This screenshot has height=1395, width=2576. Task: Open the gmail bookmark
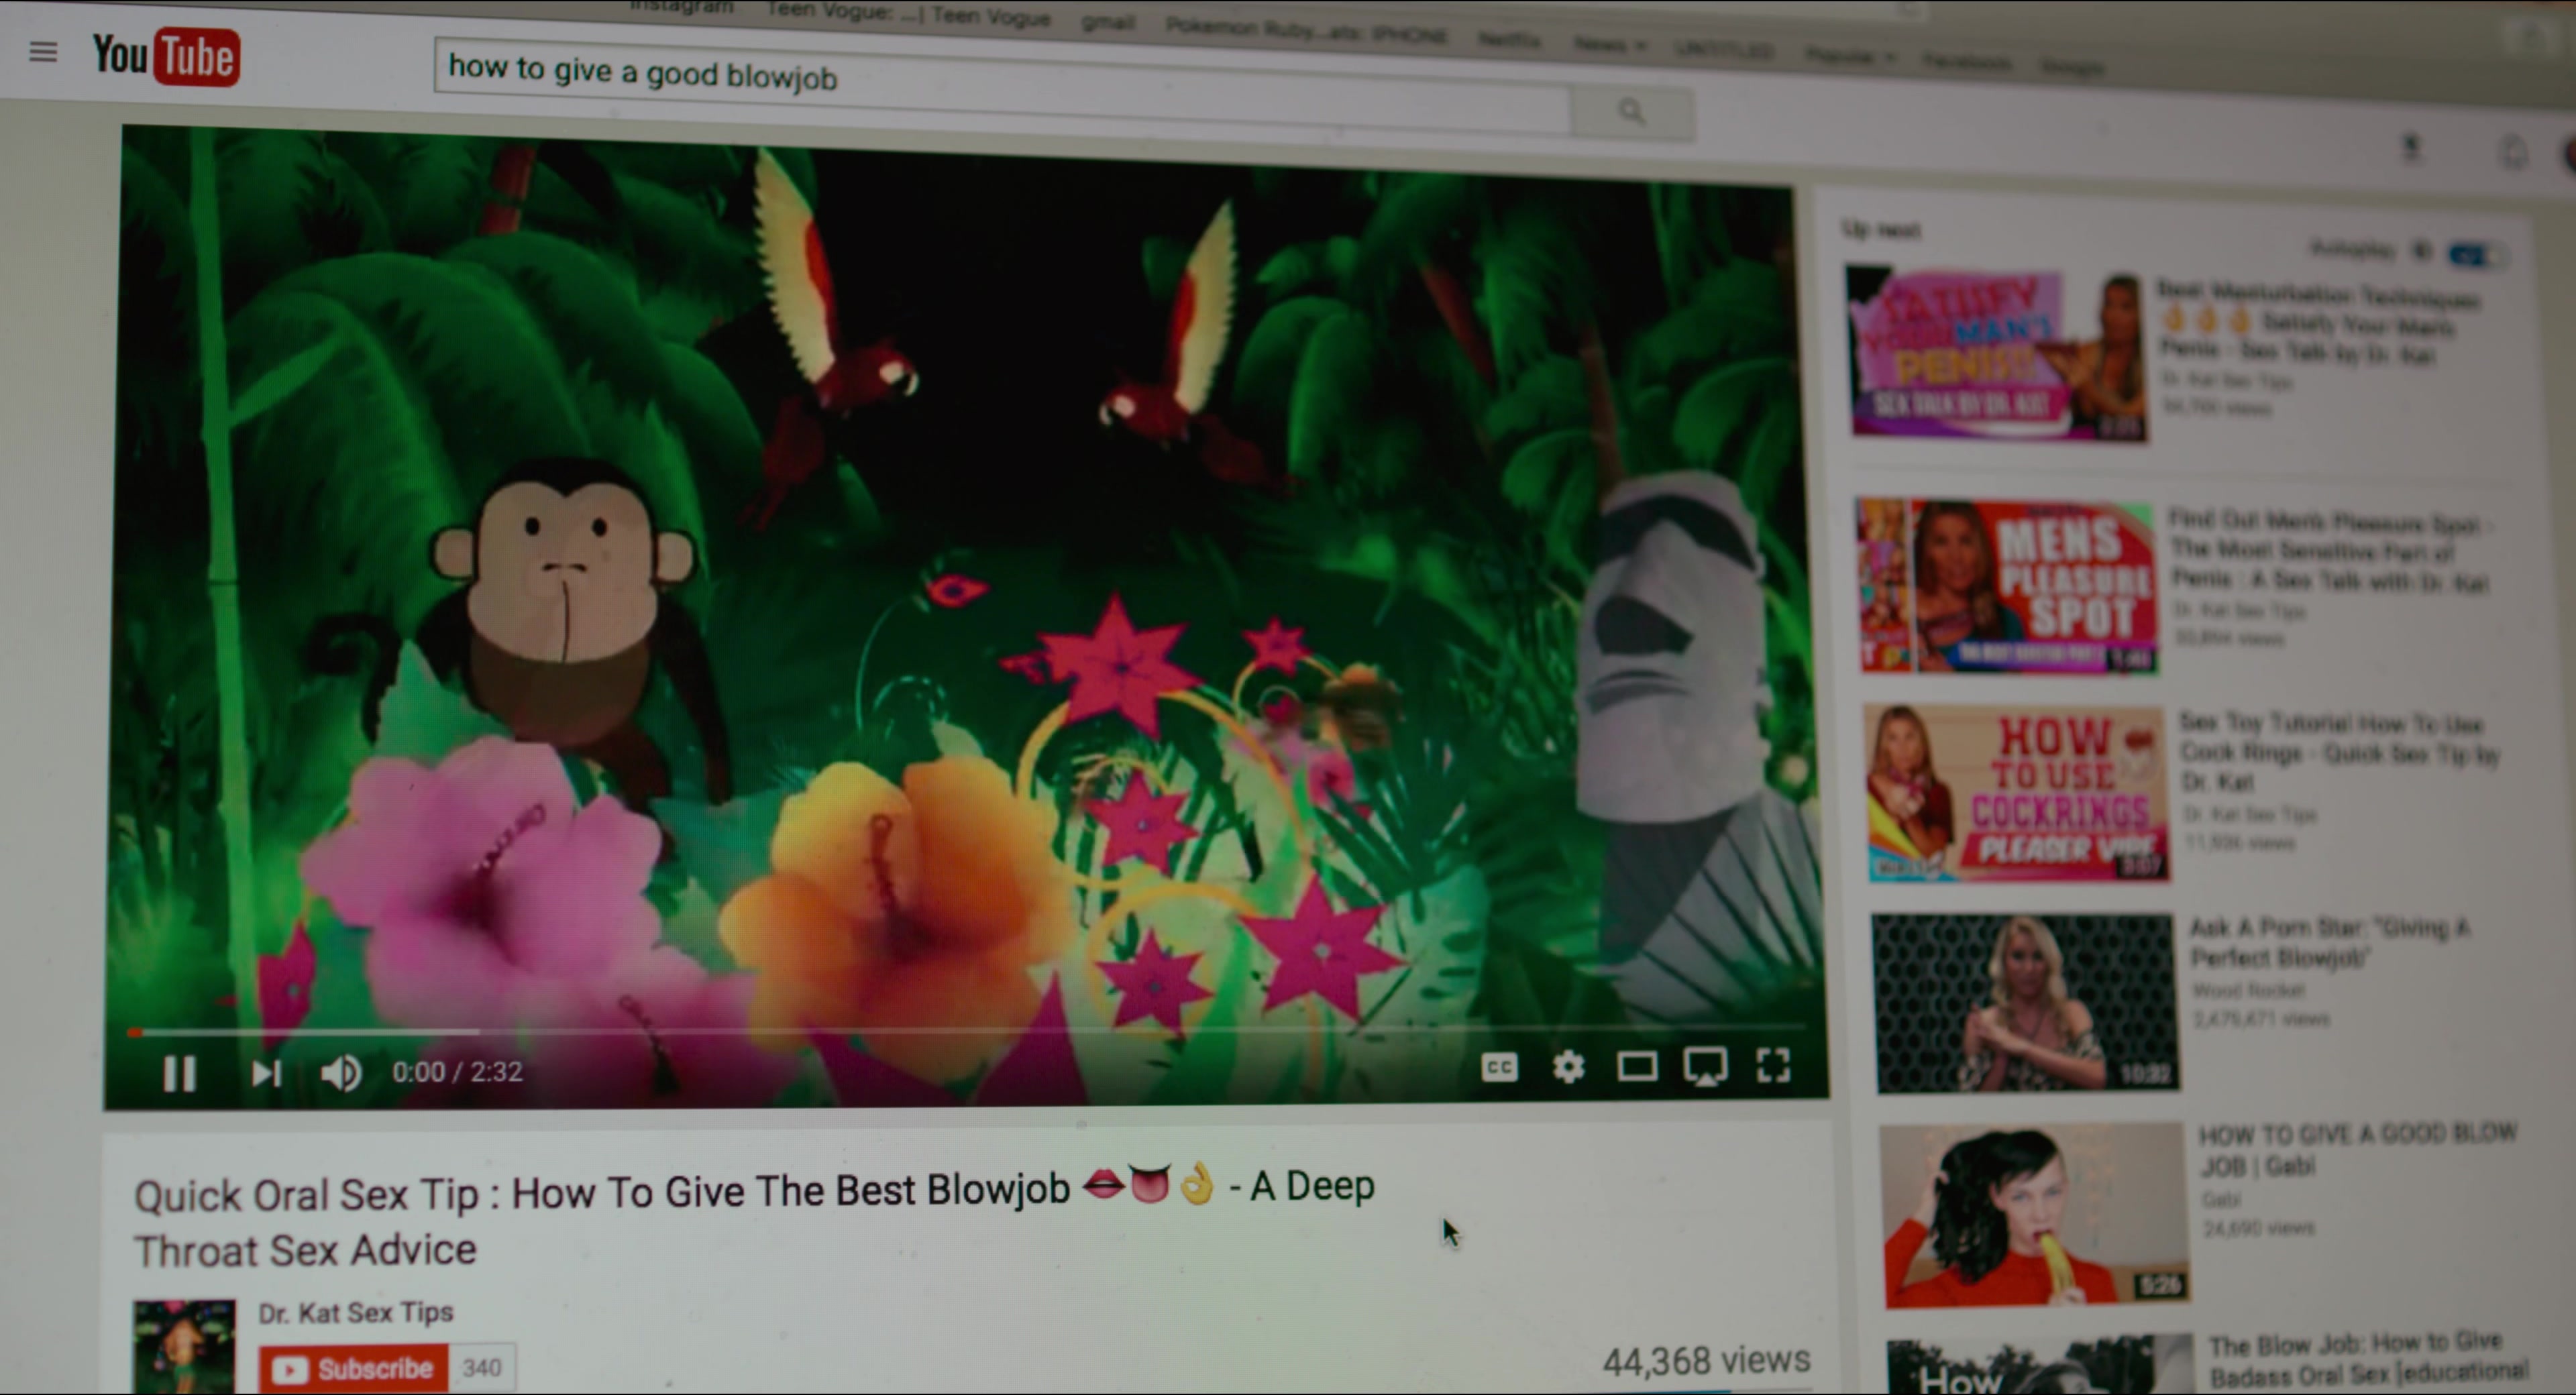click(1108, 22)
